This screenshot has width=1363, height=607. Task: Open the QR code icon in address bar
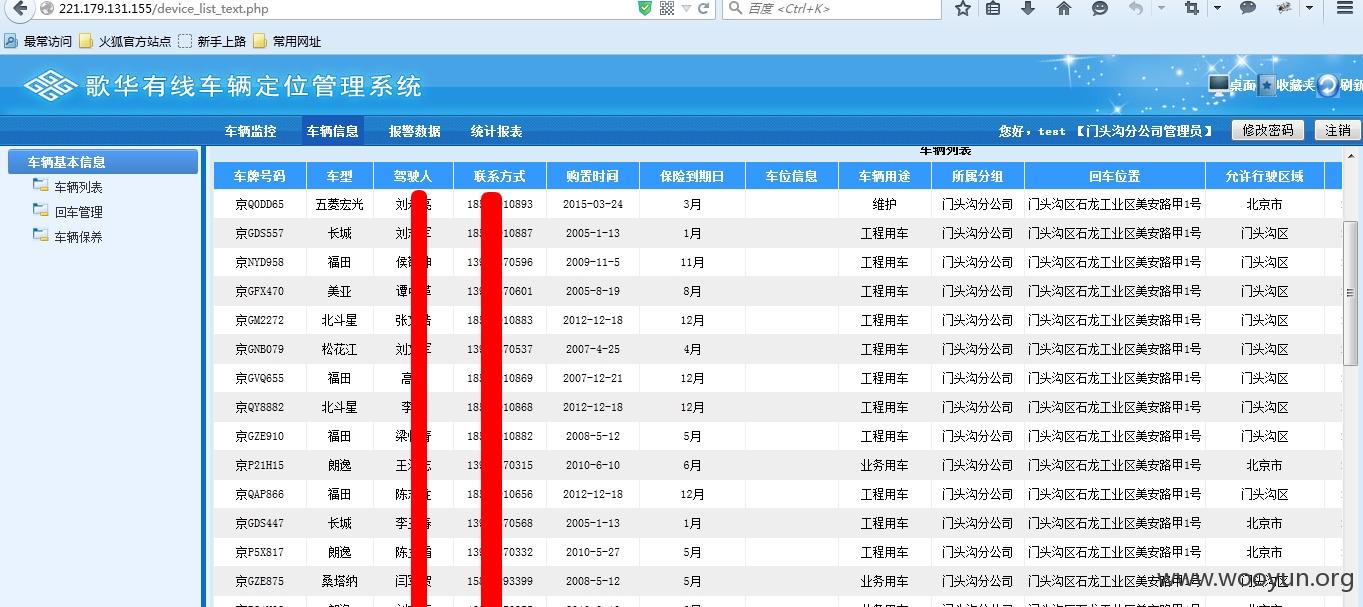pyautogui.click(x=667, y=8)
